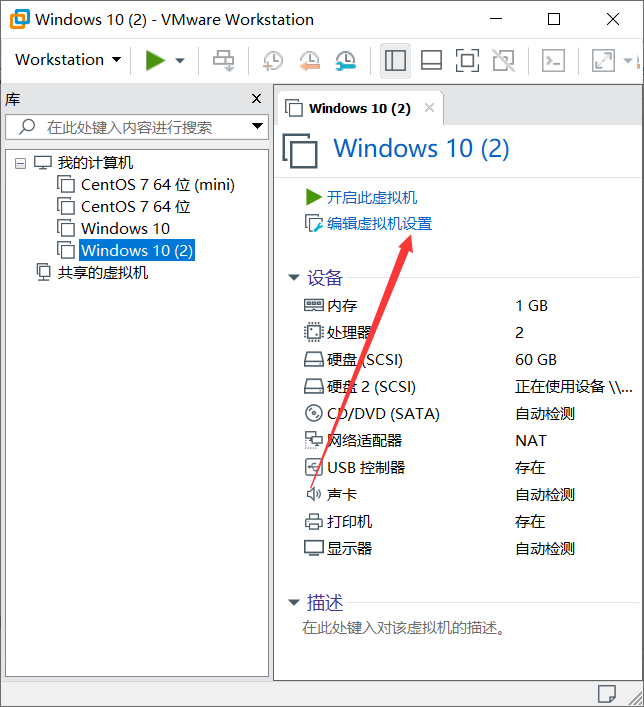Screen dimensions: 644x707
Task: Click the library search input field
Action: click(135, 127)
